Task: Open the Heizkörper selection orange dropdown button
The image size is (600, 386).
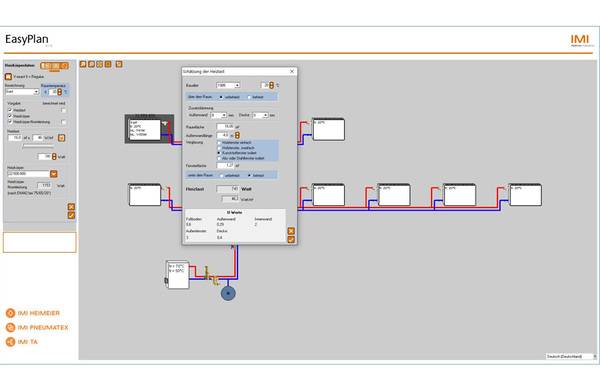Action: (x=54, y=174)
